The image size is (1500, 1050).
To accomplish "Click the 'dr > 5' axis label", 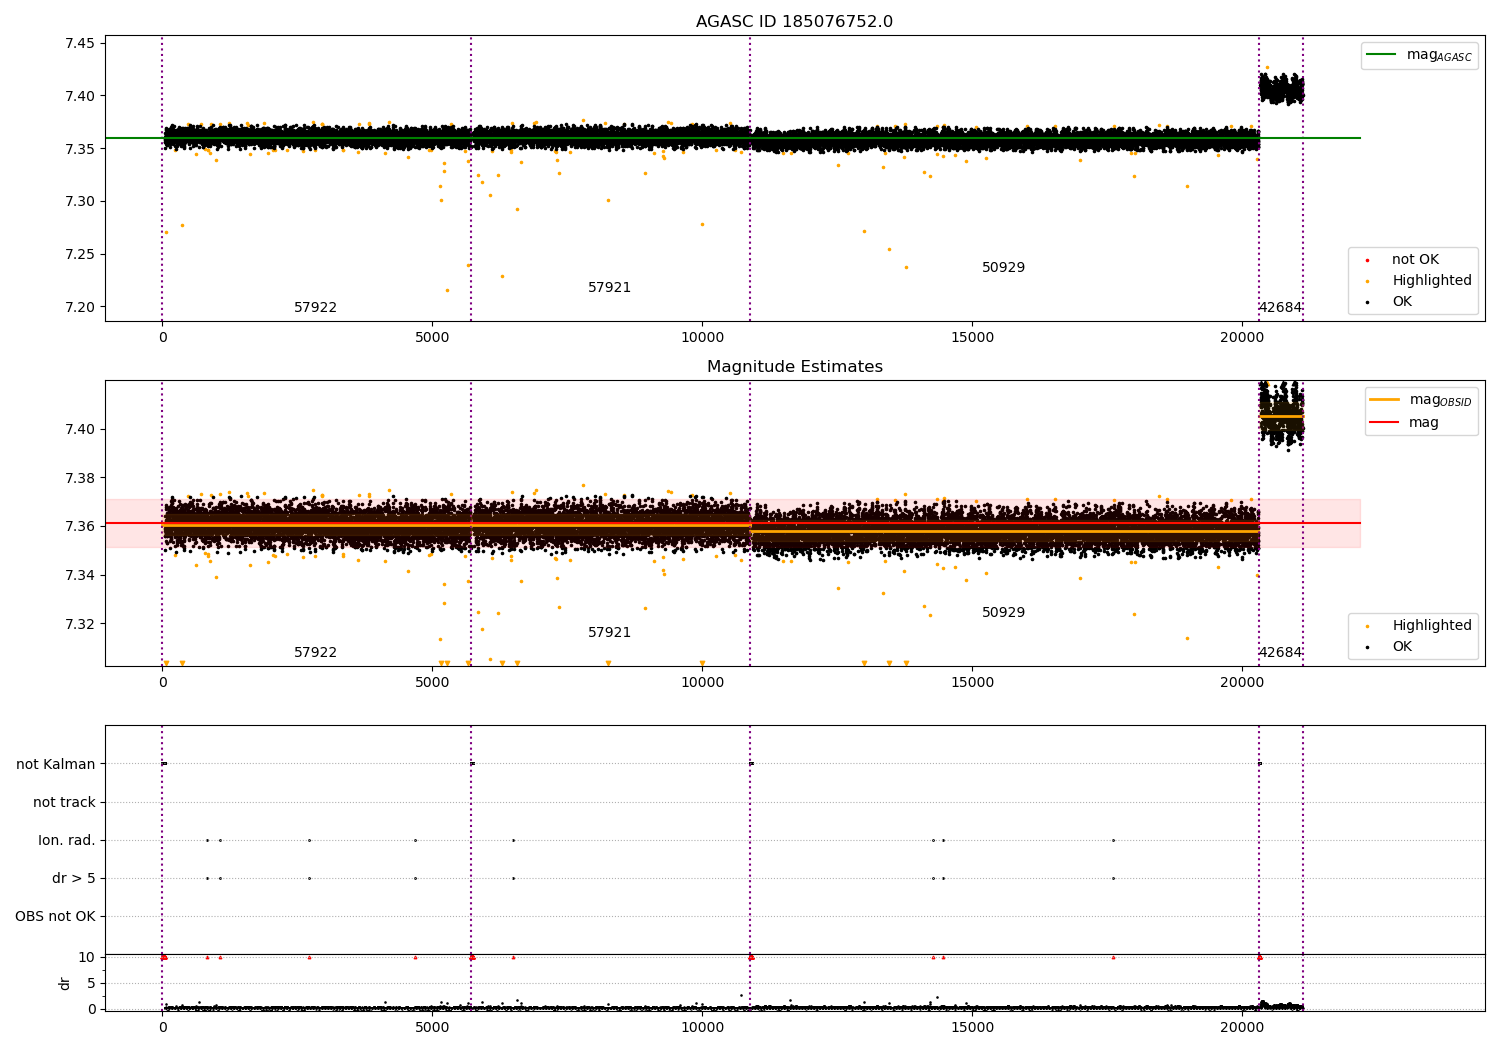I will [x=74, y=878].
